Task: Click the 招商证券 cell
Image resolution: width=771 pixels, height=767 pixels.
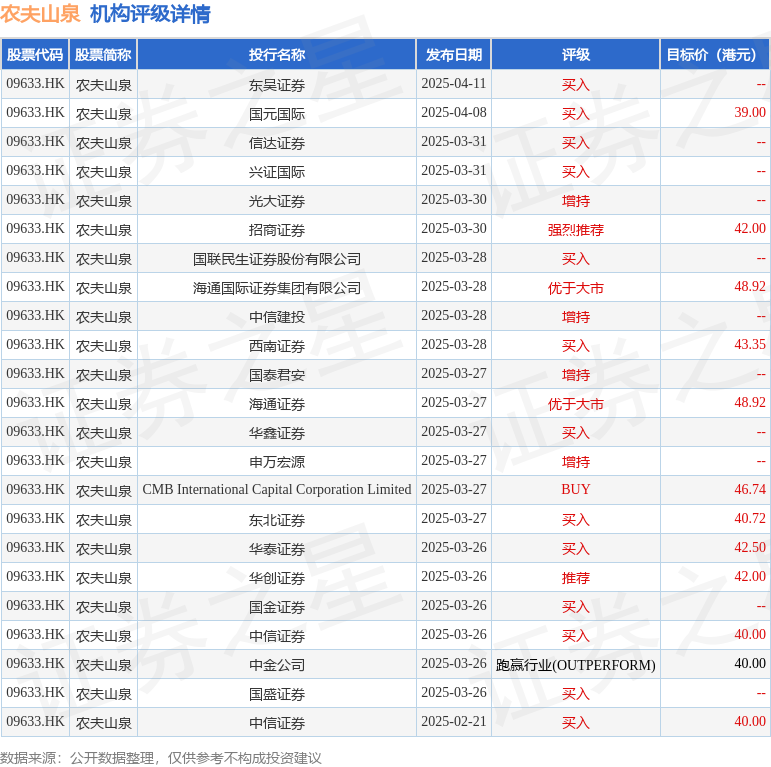Action: [x=277, y=230]
